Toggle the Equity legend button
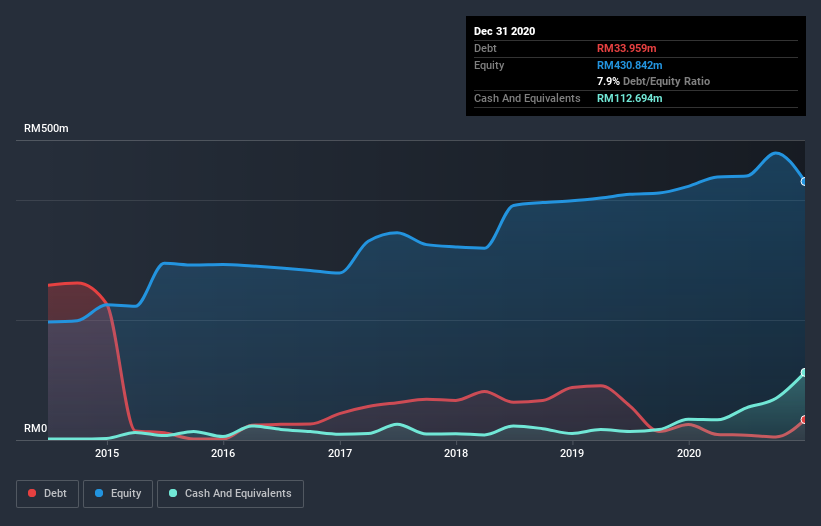This screenshot has height=526, width=821. point(118,494)
